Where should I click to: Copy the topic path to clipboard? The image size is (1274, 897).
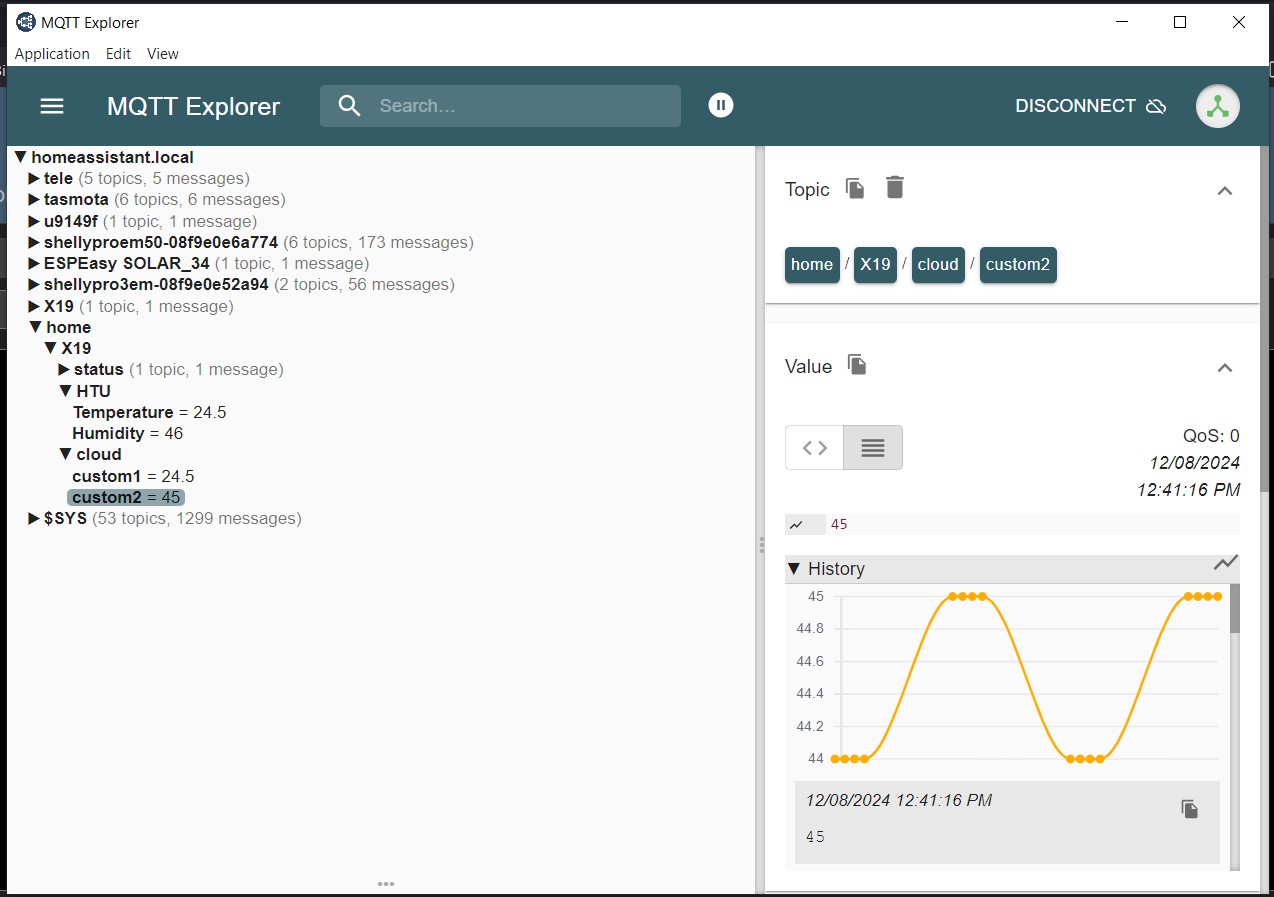tap(855, 188)
